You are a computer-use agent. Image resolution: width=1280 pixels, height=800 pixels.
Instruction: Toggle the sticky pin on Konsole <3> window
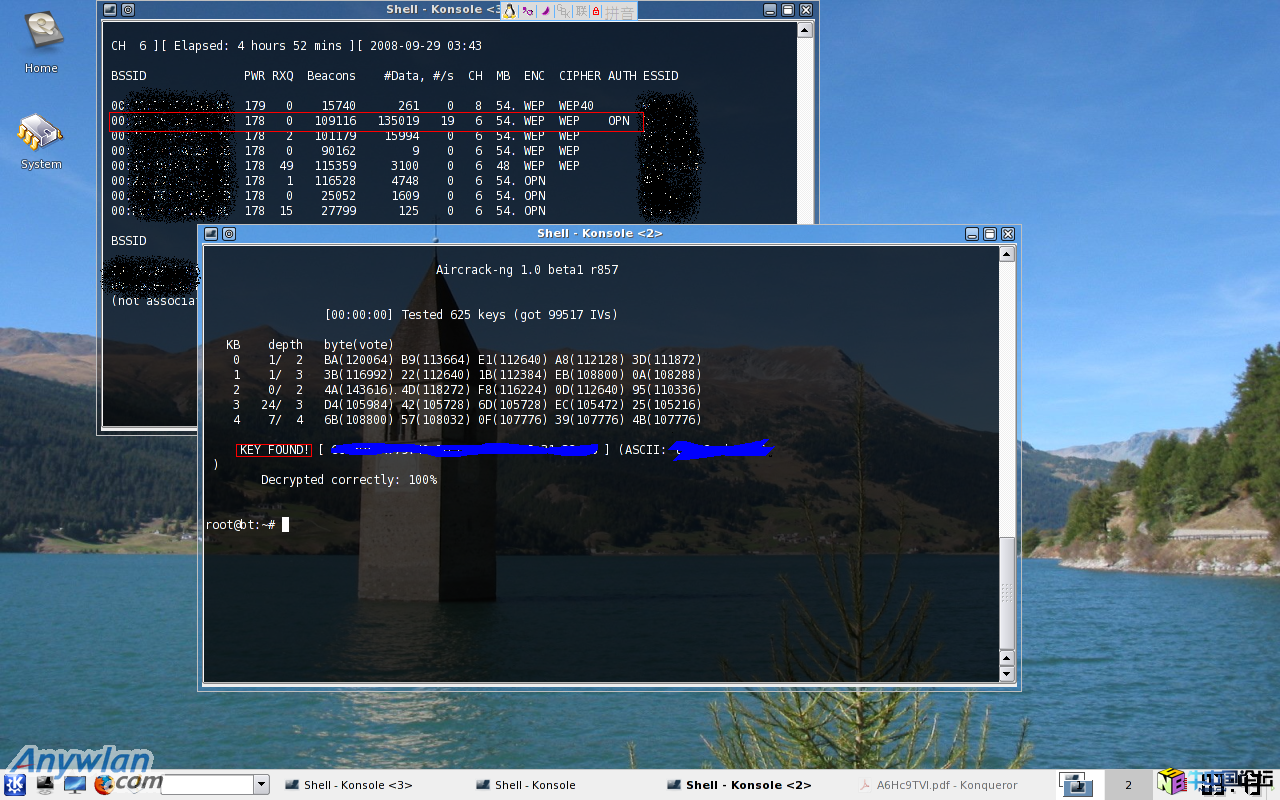click(x=128, y=10)
